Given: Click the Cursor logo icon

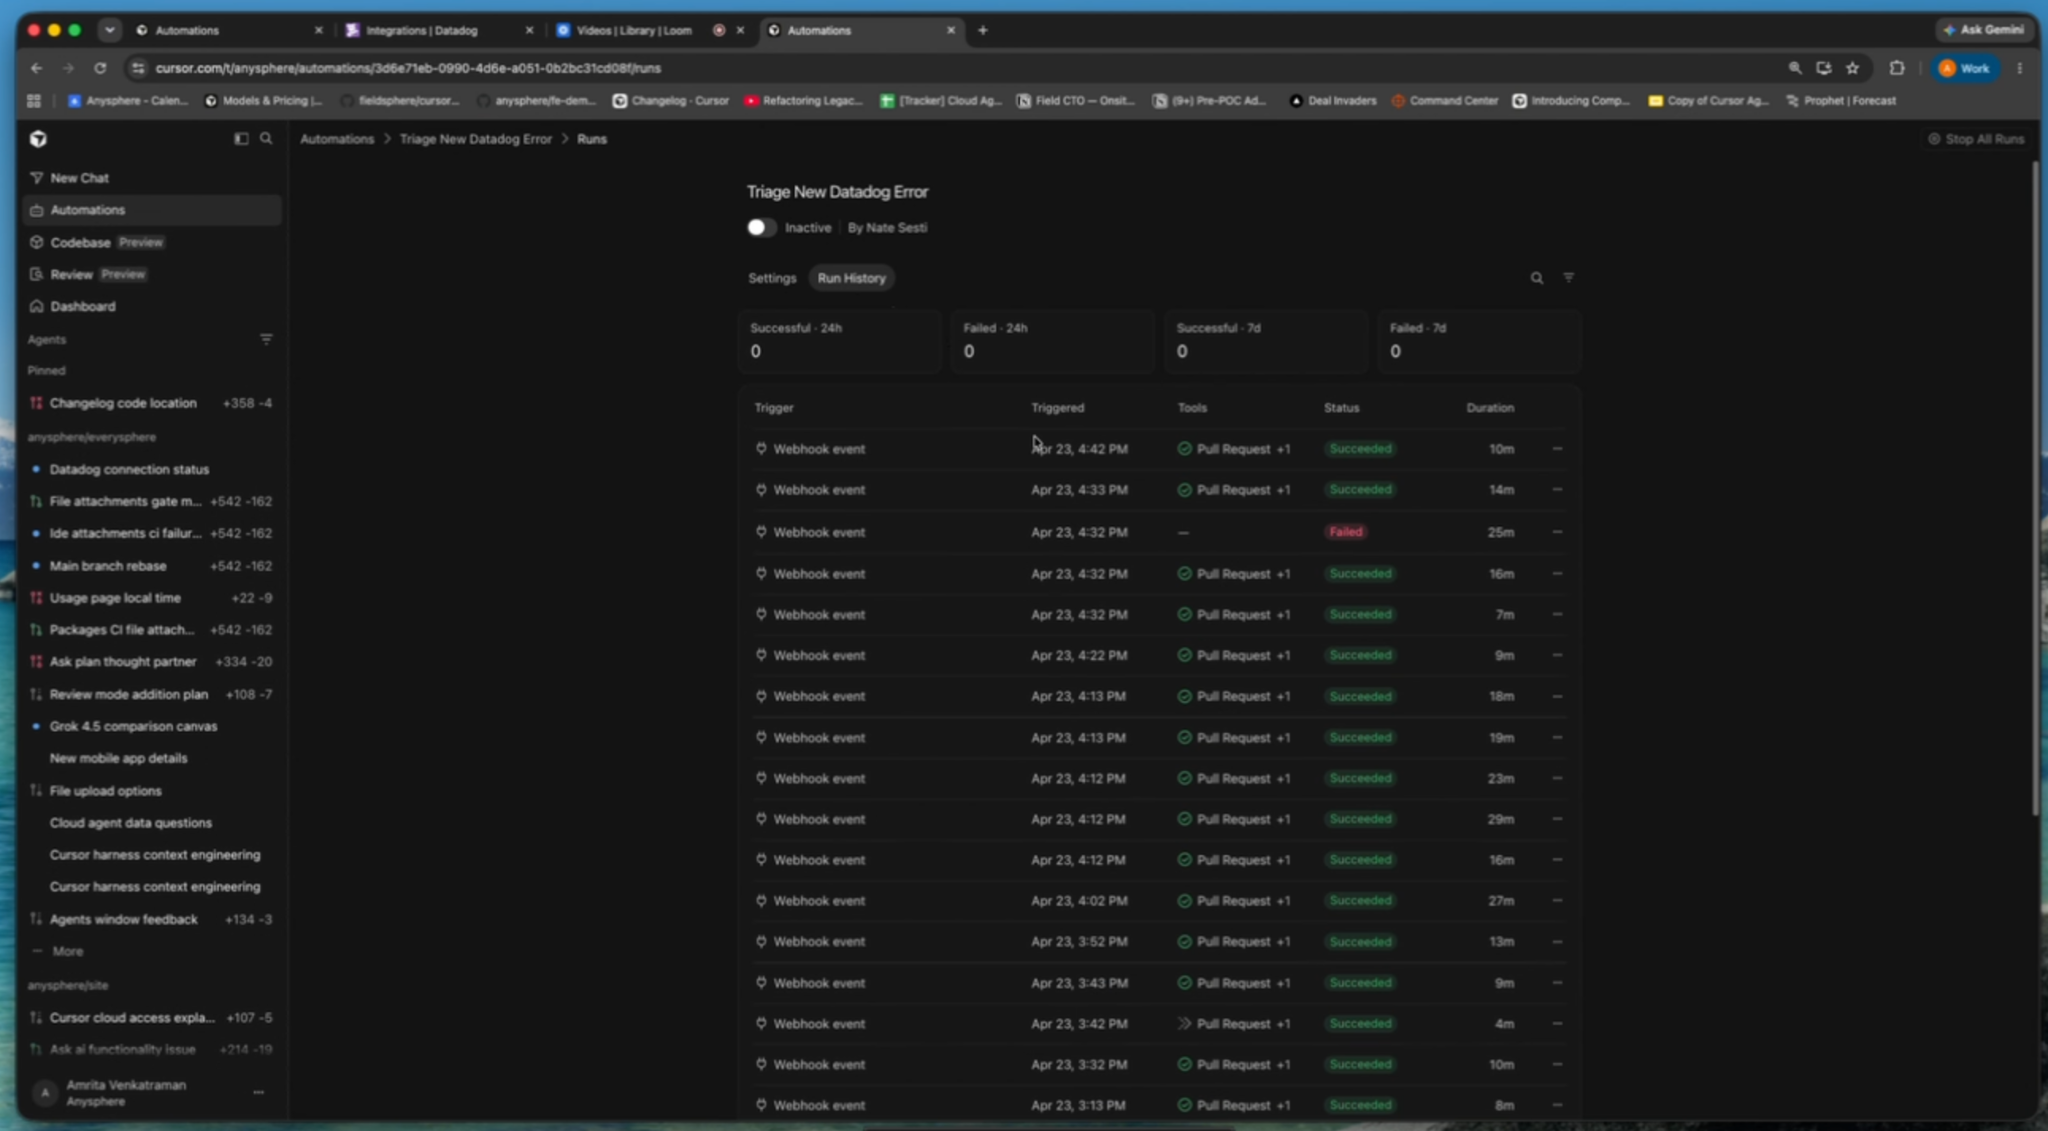Looking at the screenshot, I should [x=38, y=139].
